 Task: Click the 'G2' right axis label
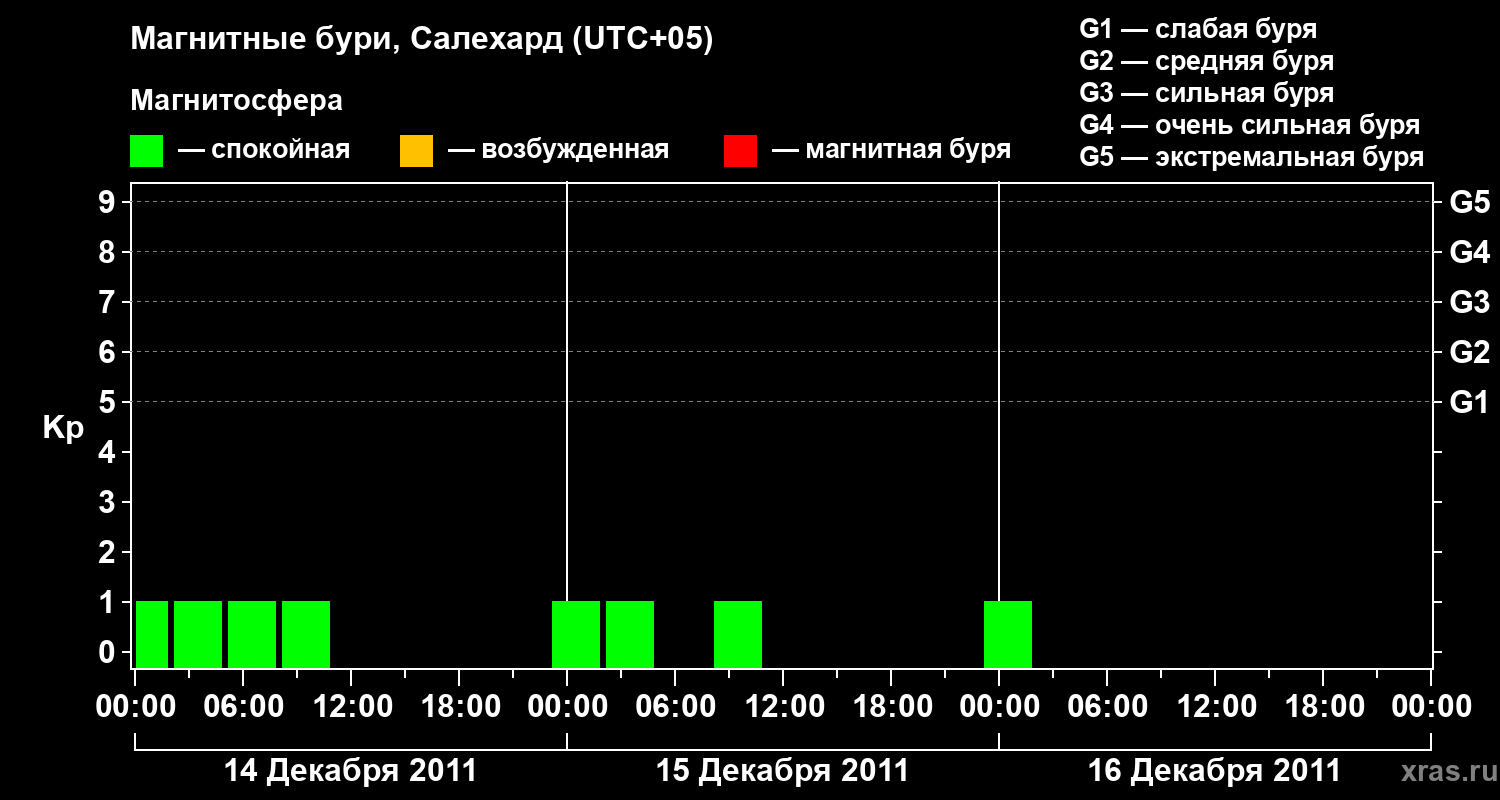pyautogui.click(x=1469, y=353)
